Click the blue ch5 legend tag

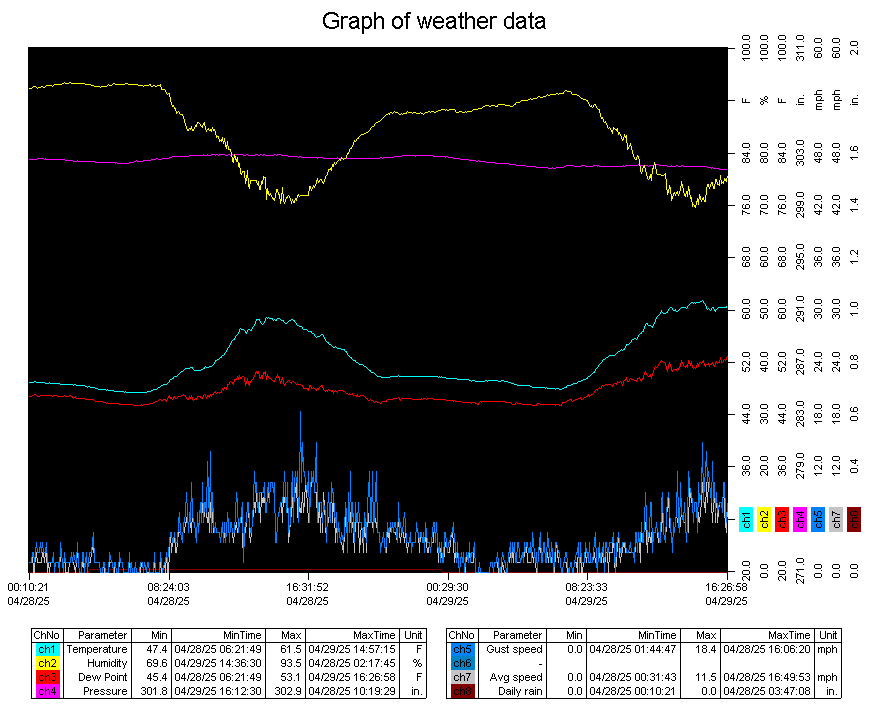818,520
